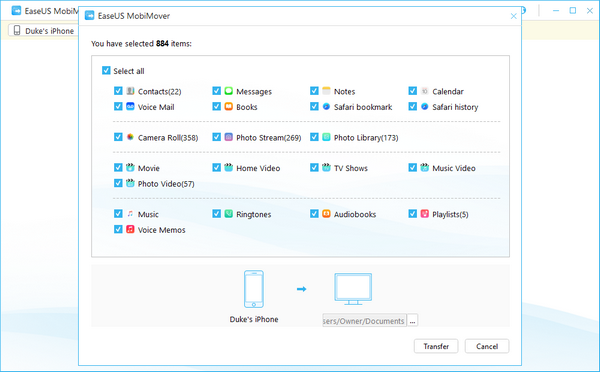This screenshot has height=372, width=600.
Task: Click the Calendar category icon
Action: (424, 91)
